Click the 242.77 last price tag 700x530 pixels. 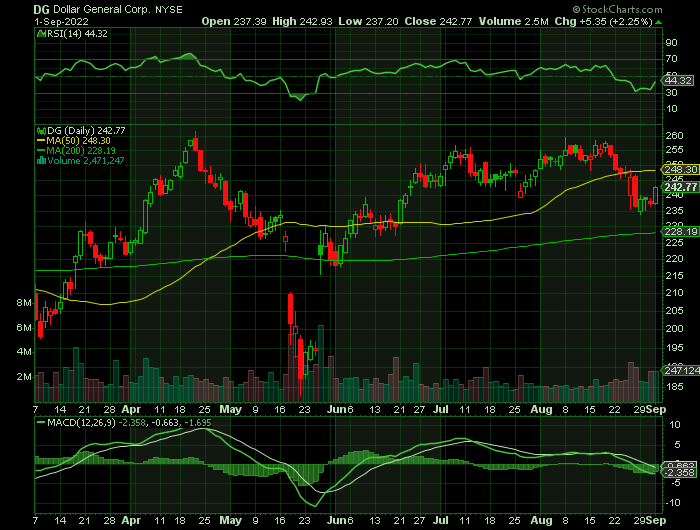point(680,187)
